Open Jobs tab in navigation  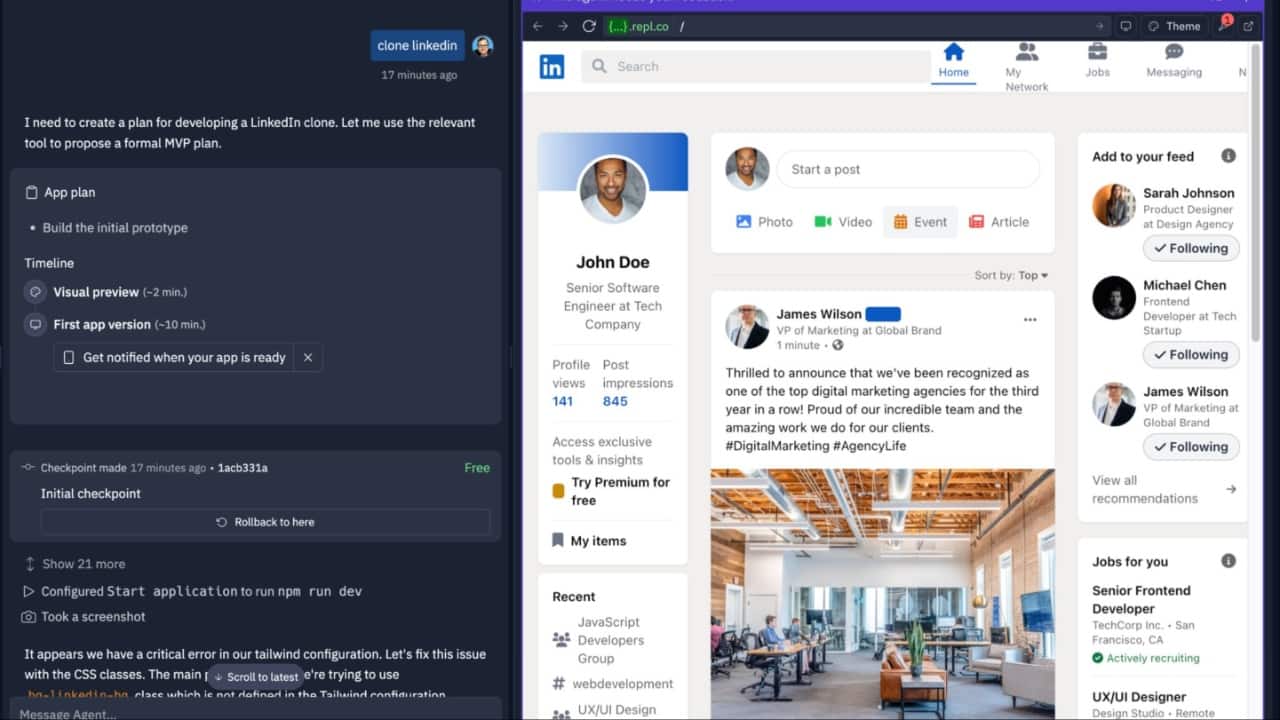click(1098, 61)
